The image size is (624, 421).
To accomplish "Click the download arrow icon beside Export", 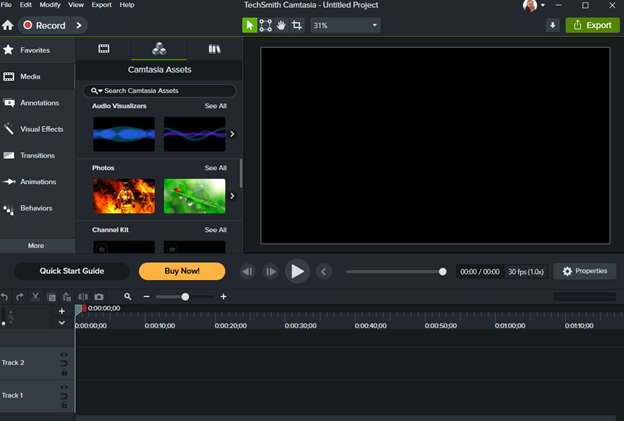I will click(x=553, y=25).
